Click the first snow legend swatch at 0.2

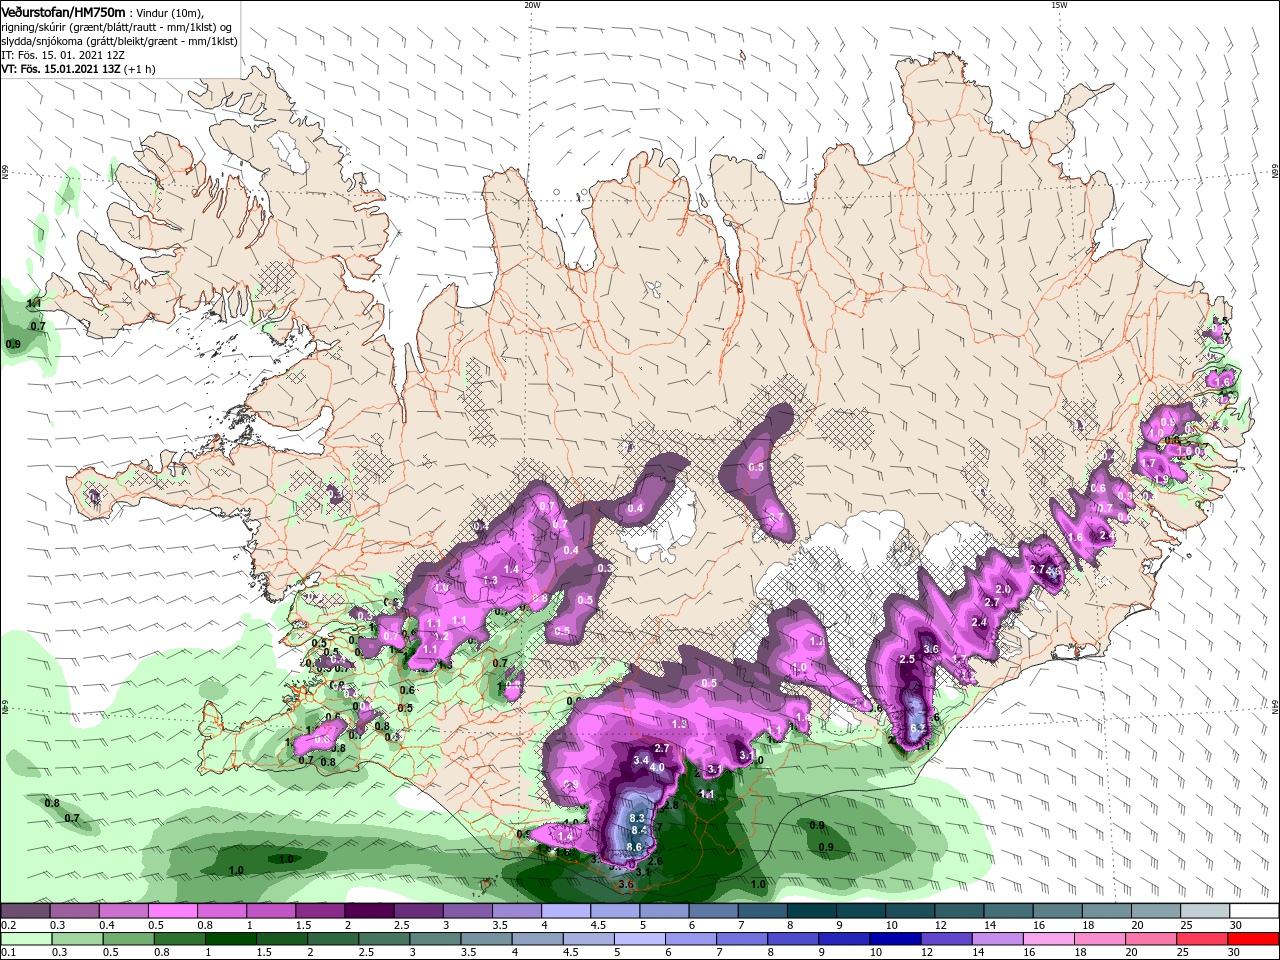click(25, 911)
